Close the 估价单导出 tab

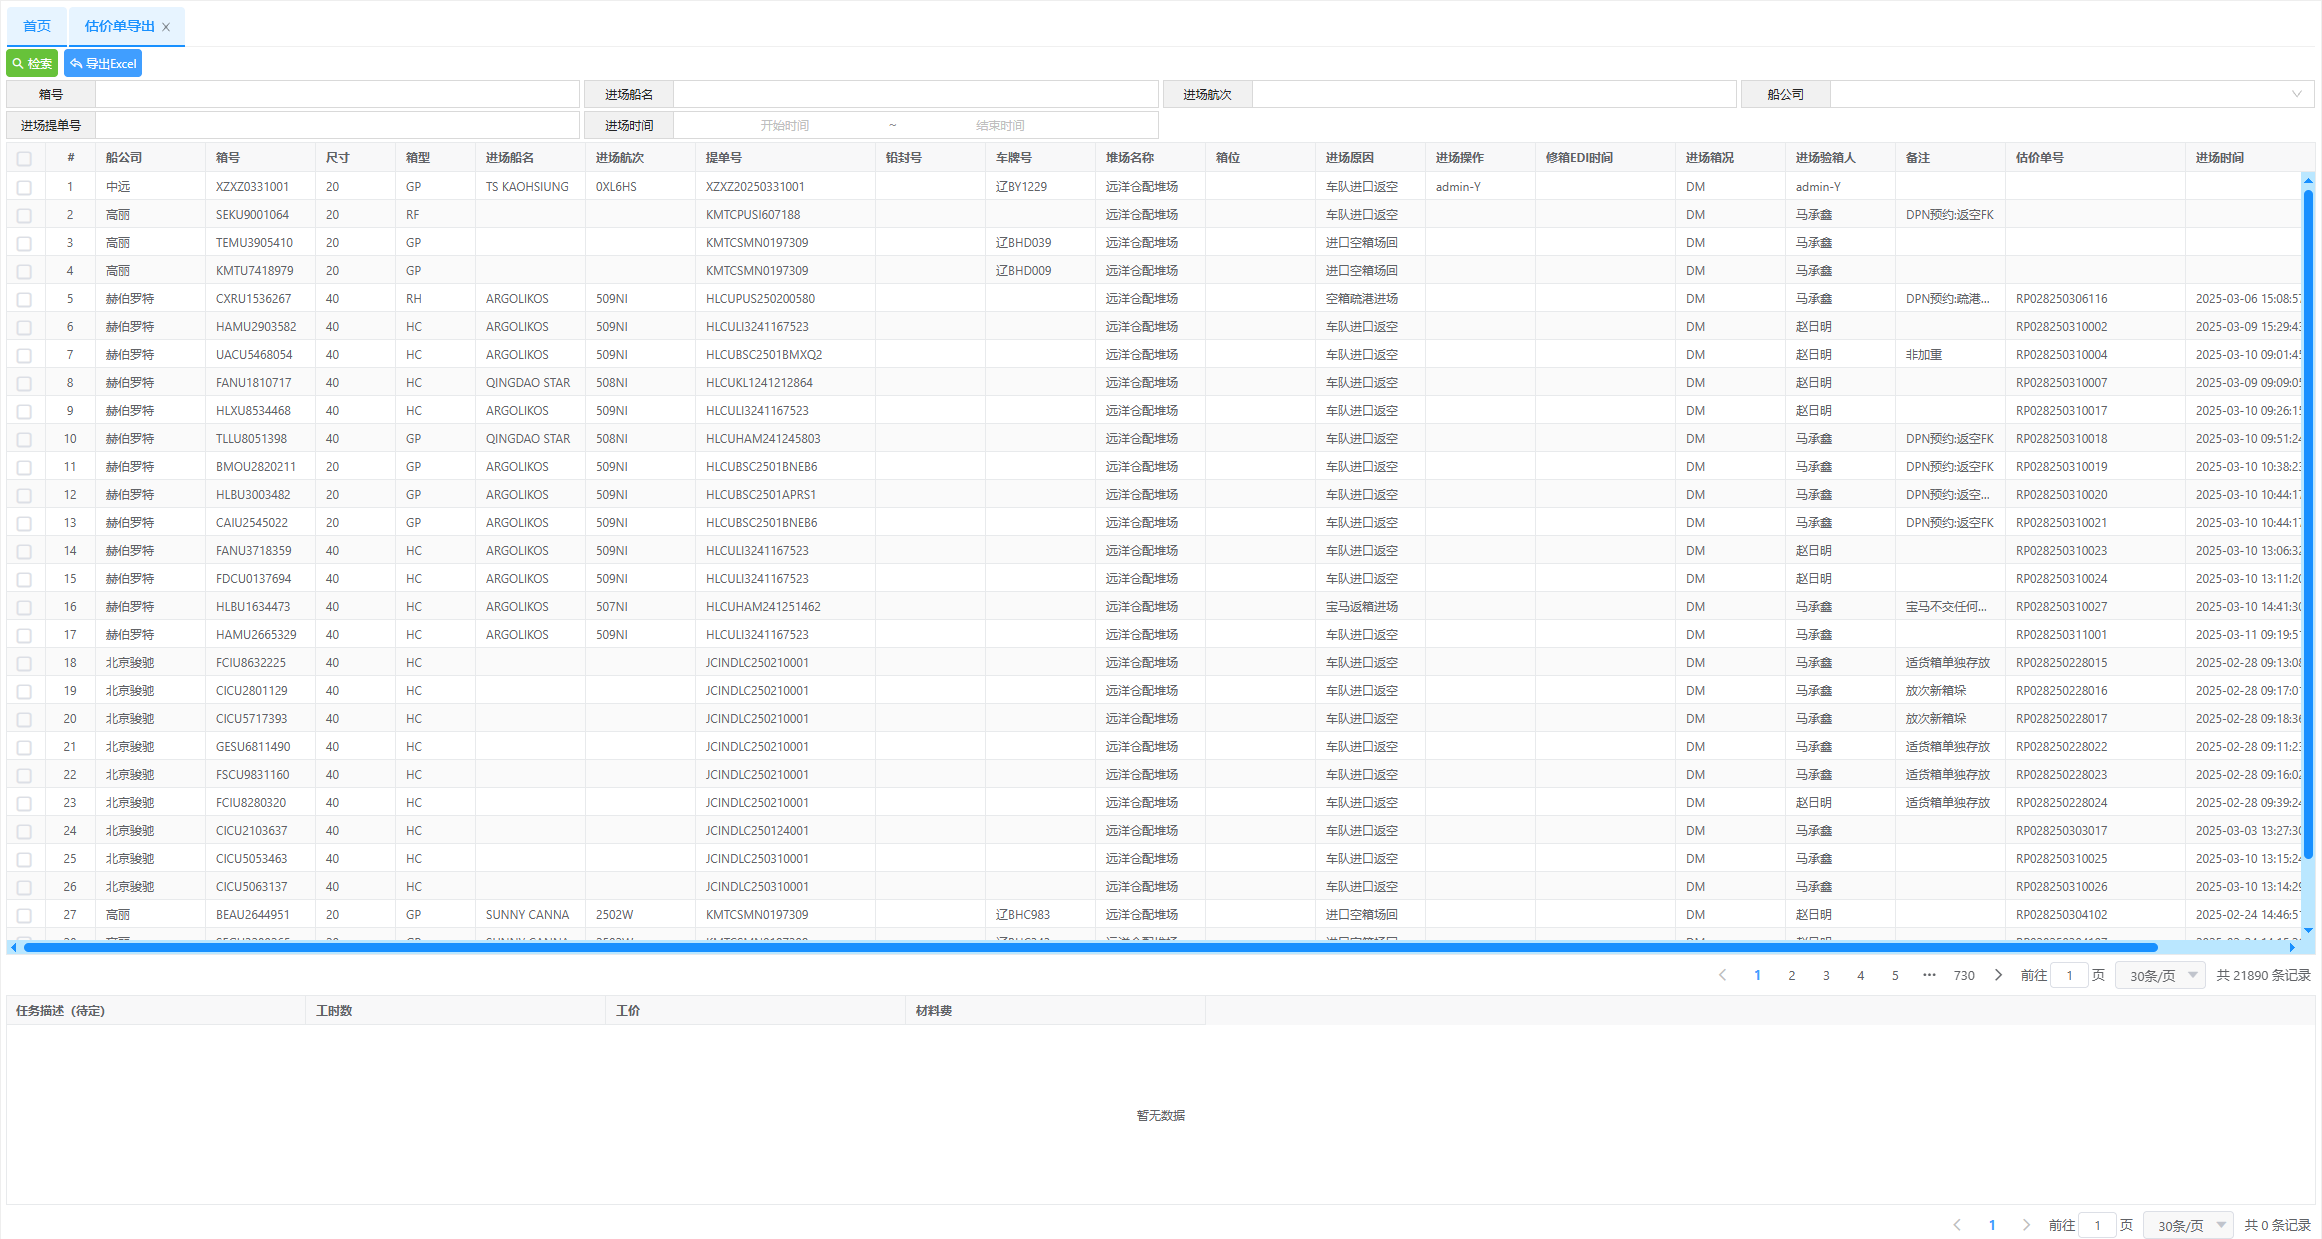pyautogui.click(x=166, y=27)
